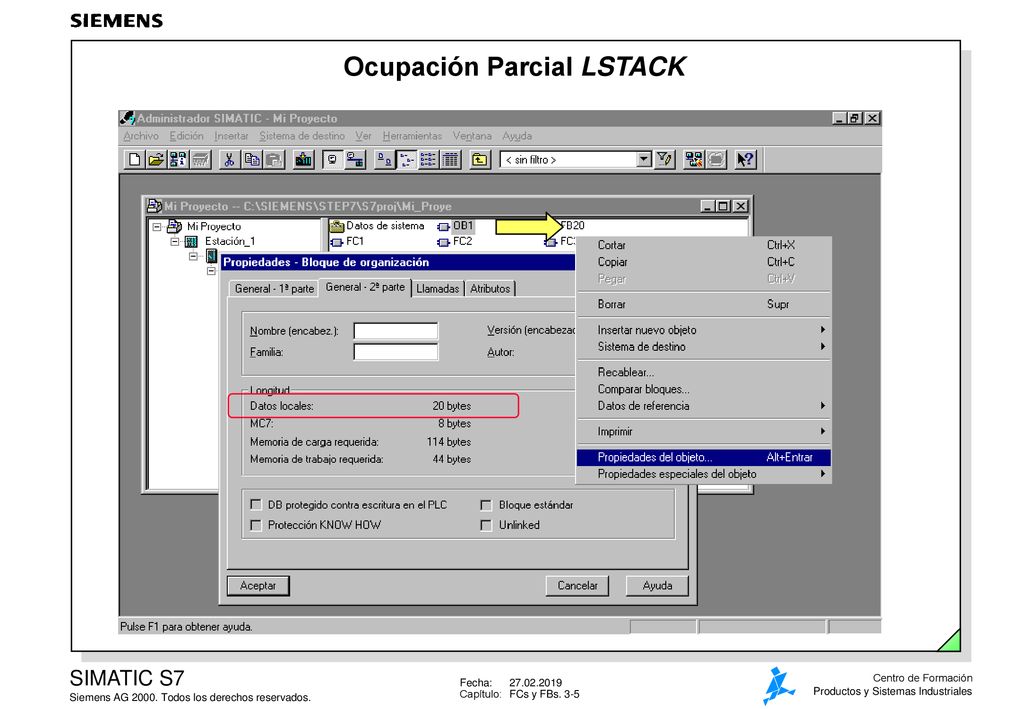Click the Cut scissors toolbar icon
This screenshot has height=709, width=1024.
pos(229,159)
